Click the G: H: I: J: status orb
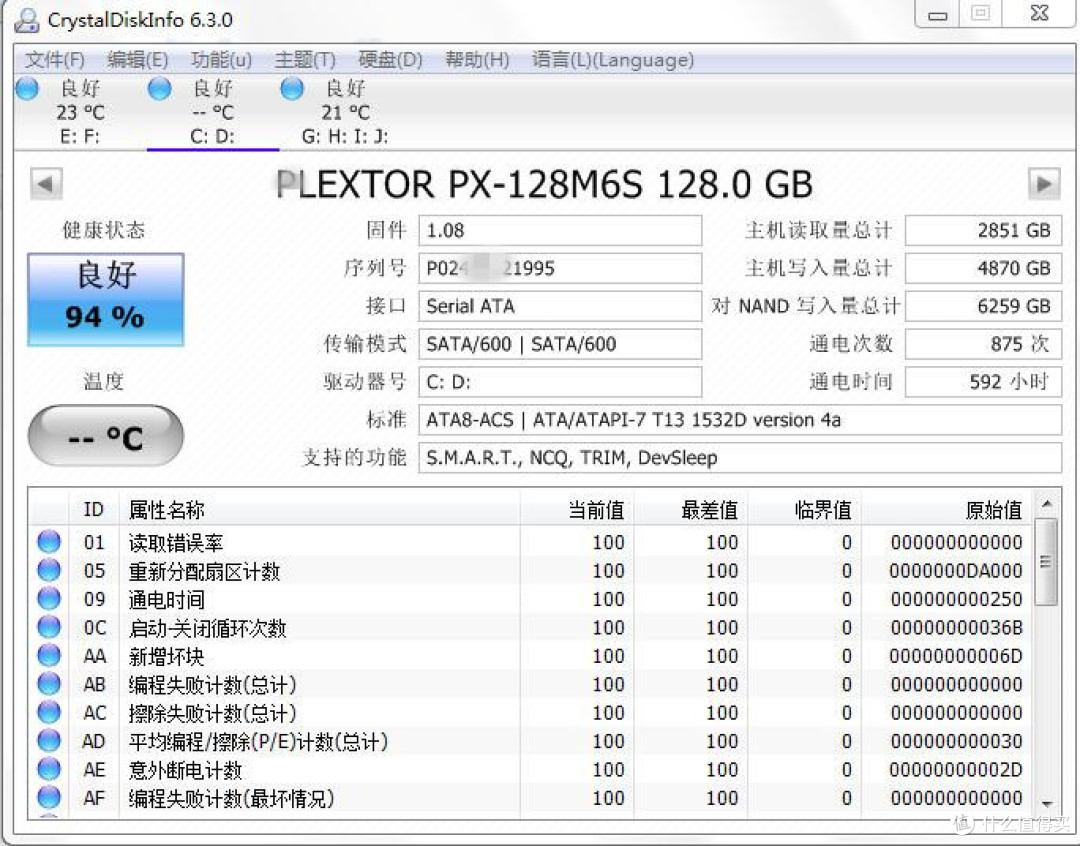The image size is (1080, 846). point(292,88)
